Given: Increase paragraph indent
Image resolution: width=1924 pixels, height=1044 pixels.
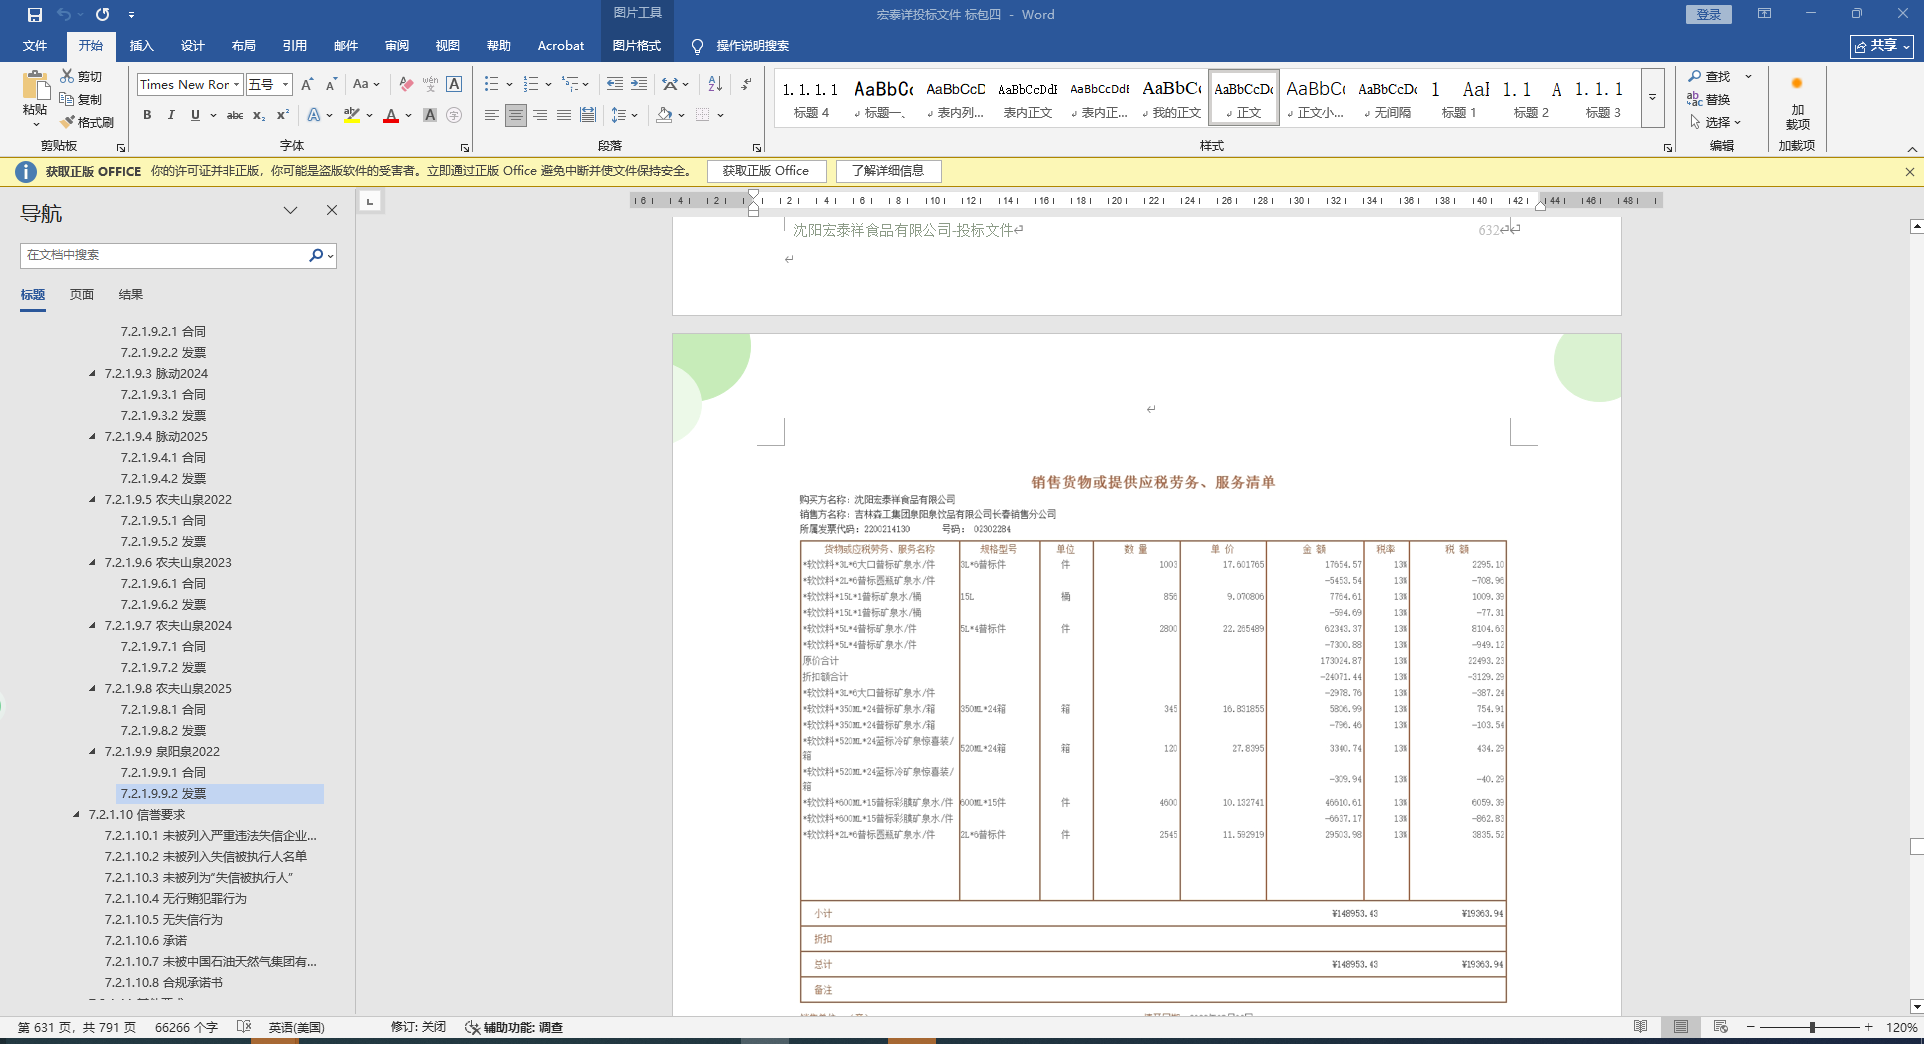Looking at the screenshot, I should [639, 85].
